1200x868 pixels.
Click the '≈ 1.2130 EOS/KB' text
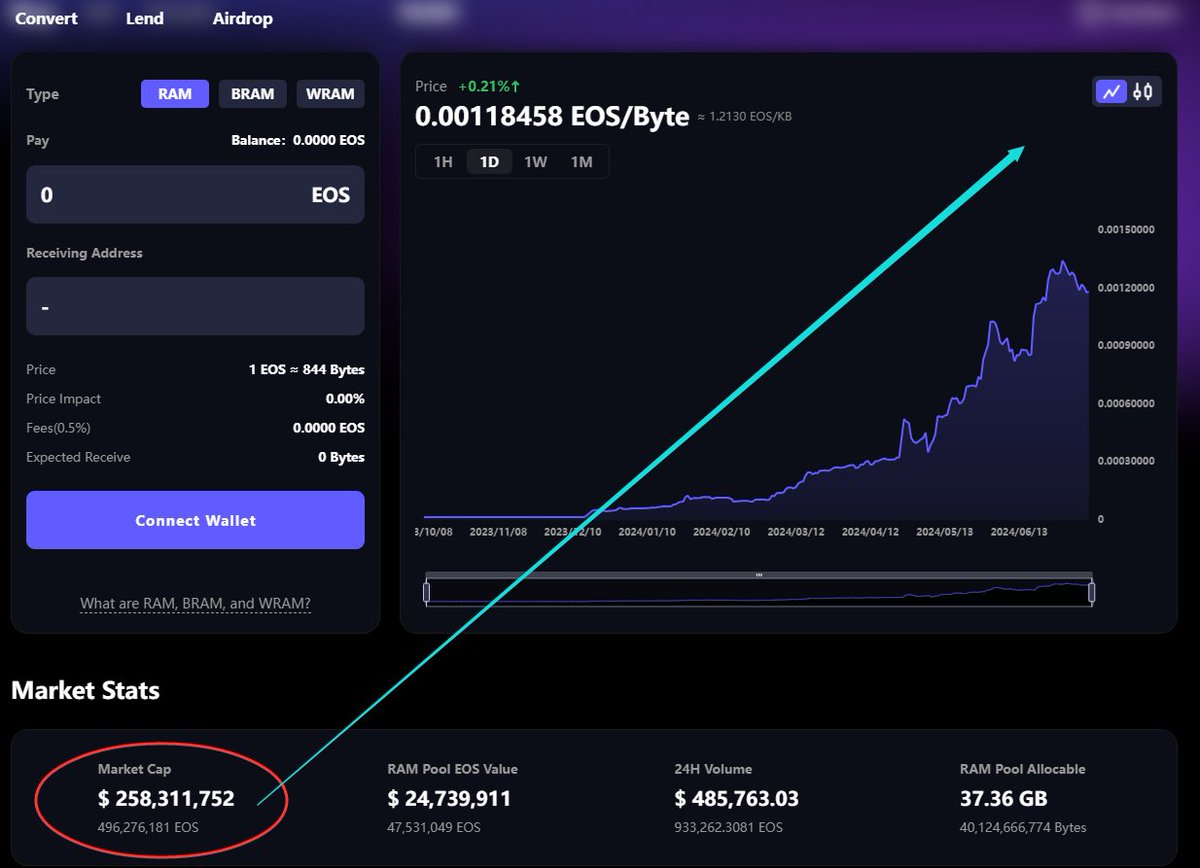[x=744, y=117]
